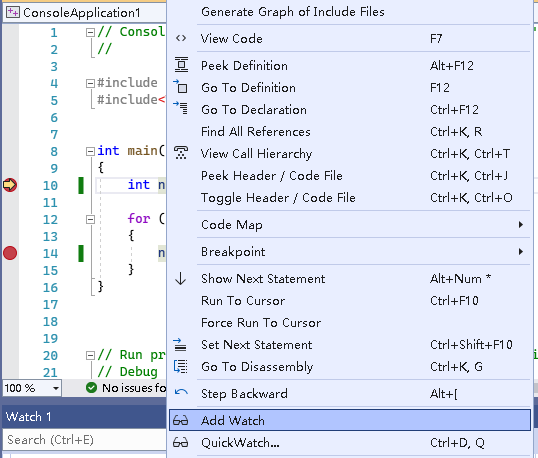Image resolution: width=538 pixels, height=458 pixels.
Task: Click the View Call Hierarchy icon
Action: (181, 153)
